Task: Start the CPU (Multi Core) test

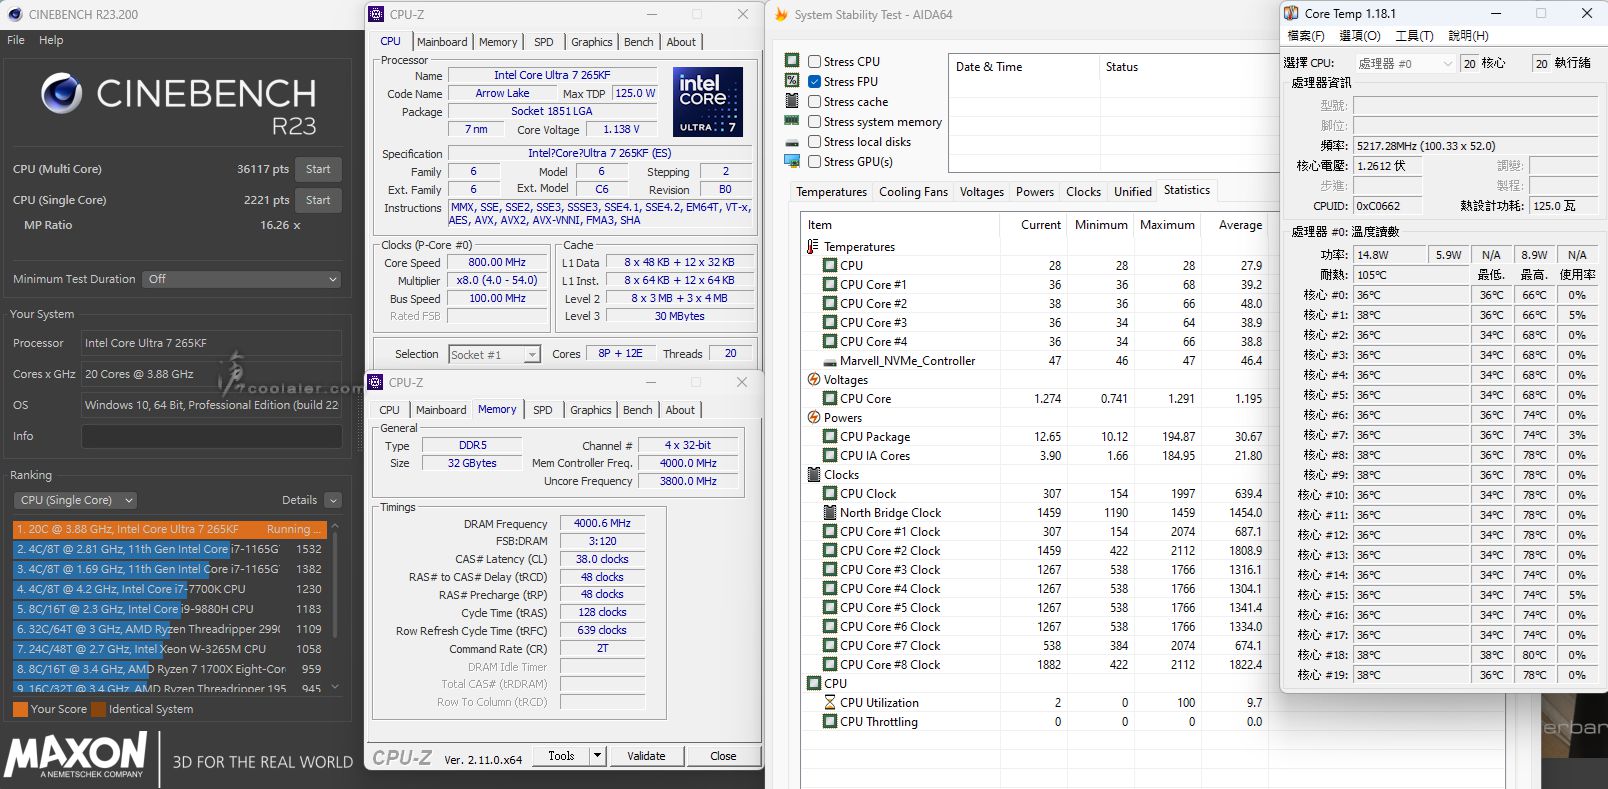Action: 318,169
